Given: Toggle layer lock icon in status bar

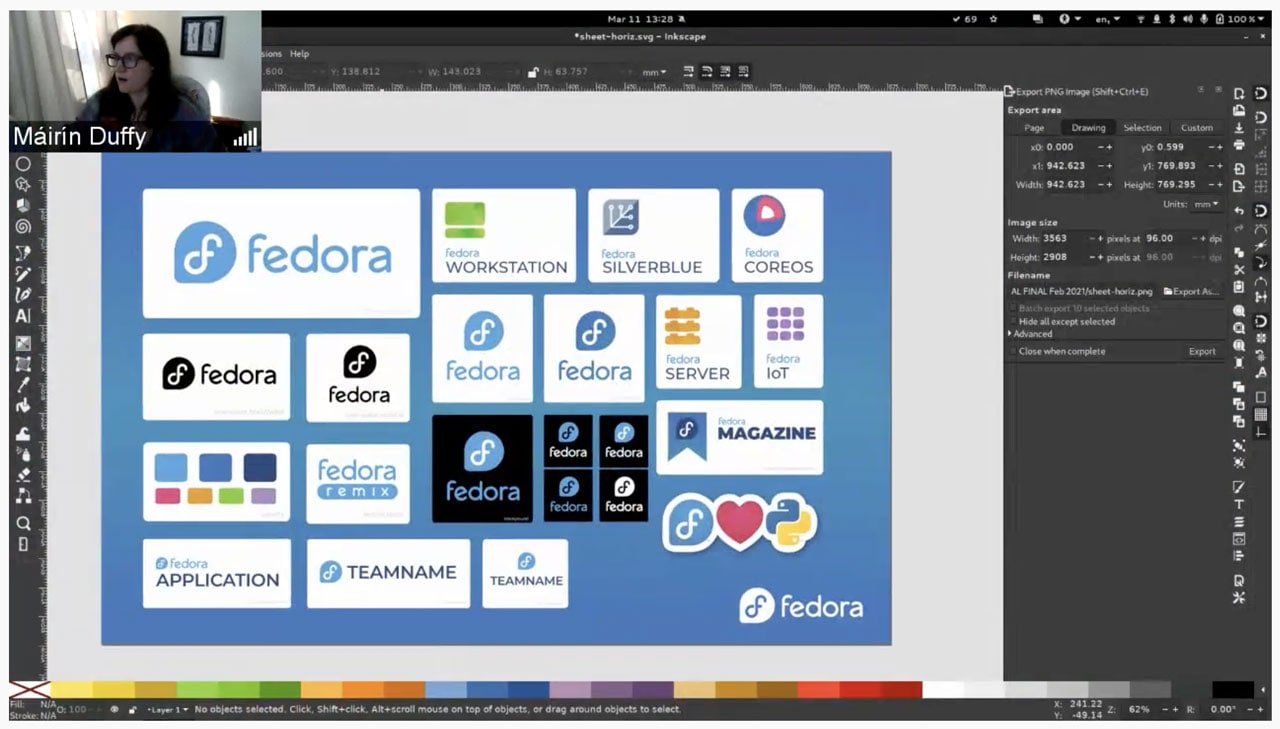Looking at the screenshot, I should pos(133,709).
